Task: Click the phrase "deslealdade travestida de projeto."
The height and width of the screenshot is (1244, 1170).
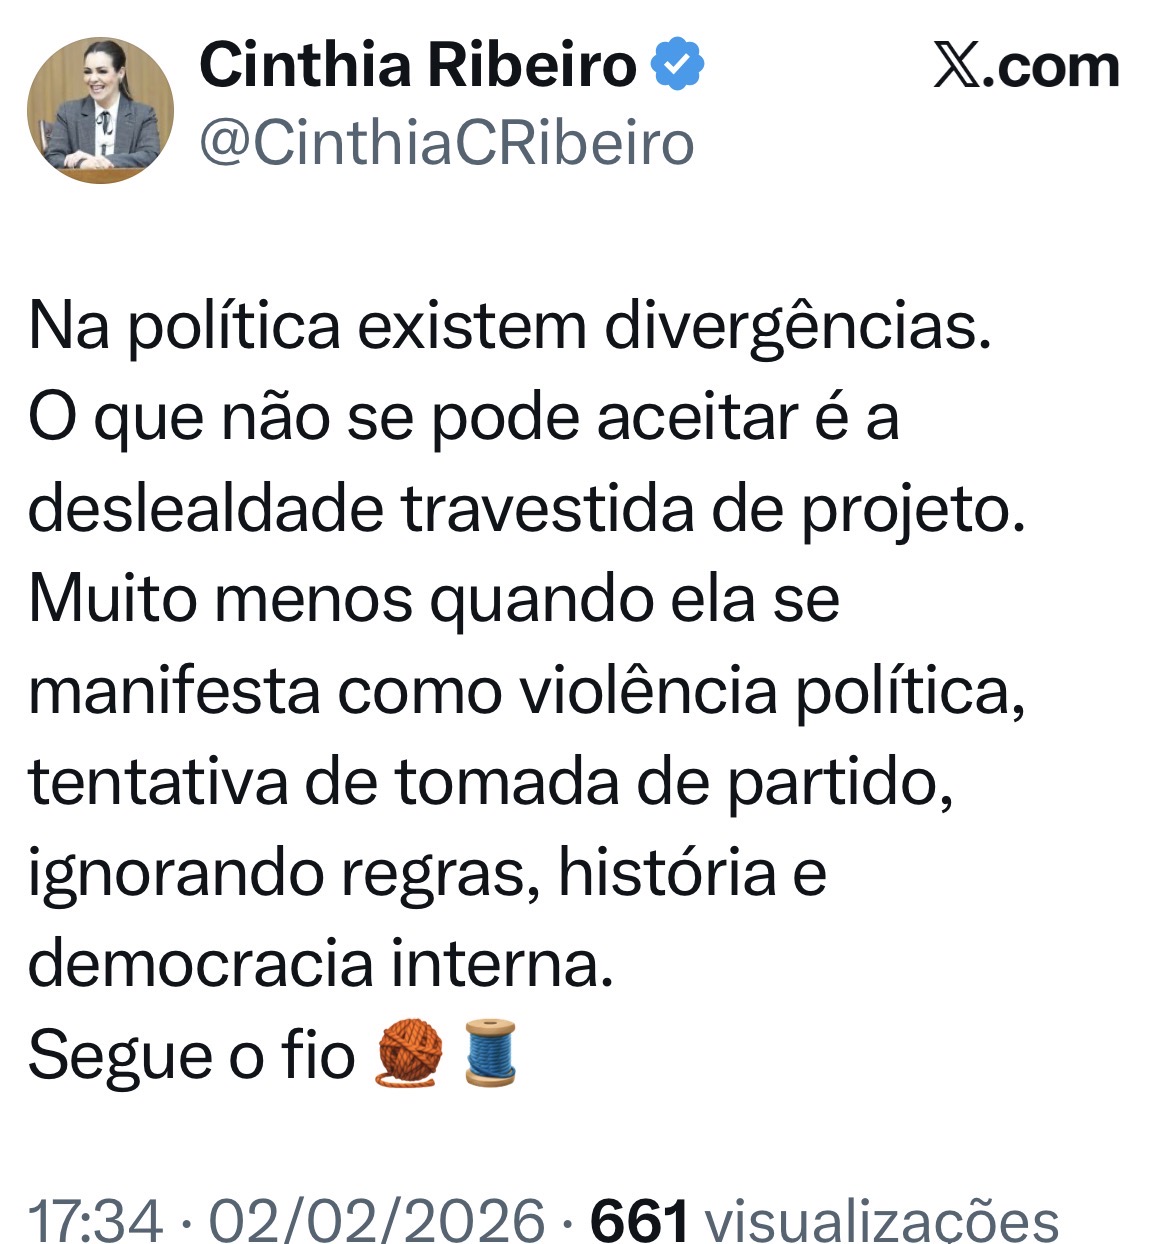Action: (x=527, y=508)
